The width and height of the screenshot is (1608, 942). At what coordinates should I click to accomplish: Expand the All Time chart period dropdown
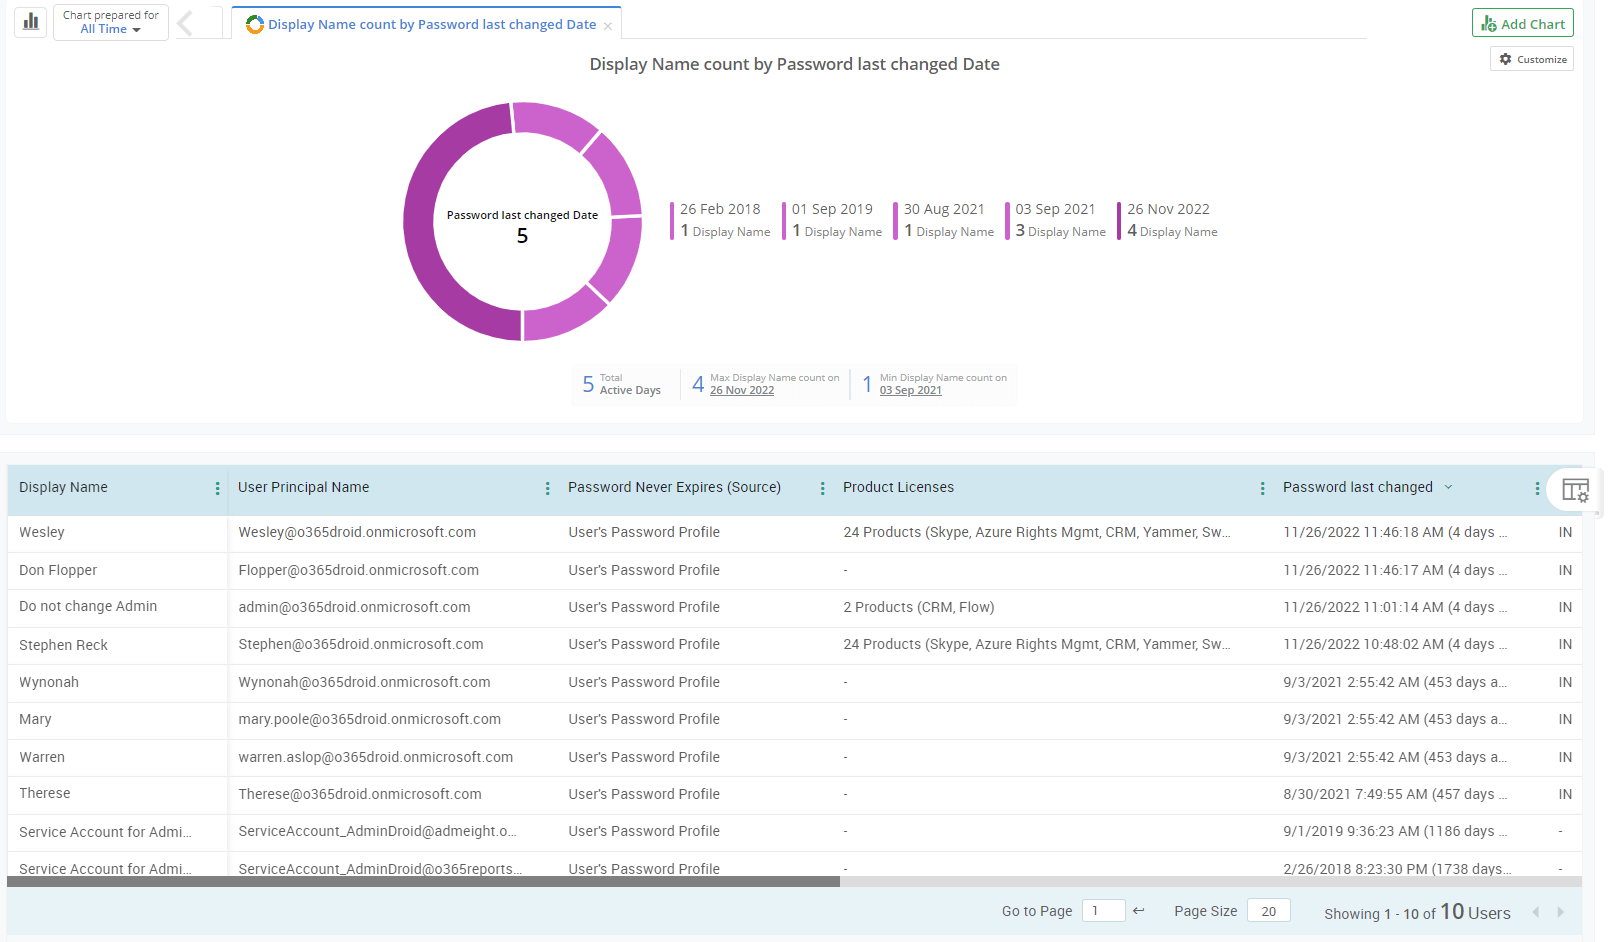[110, 29]
